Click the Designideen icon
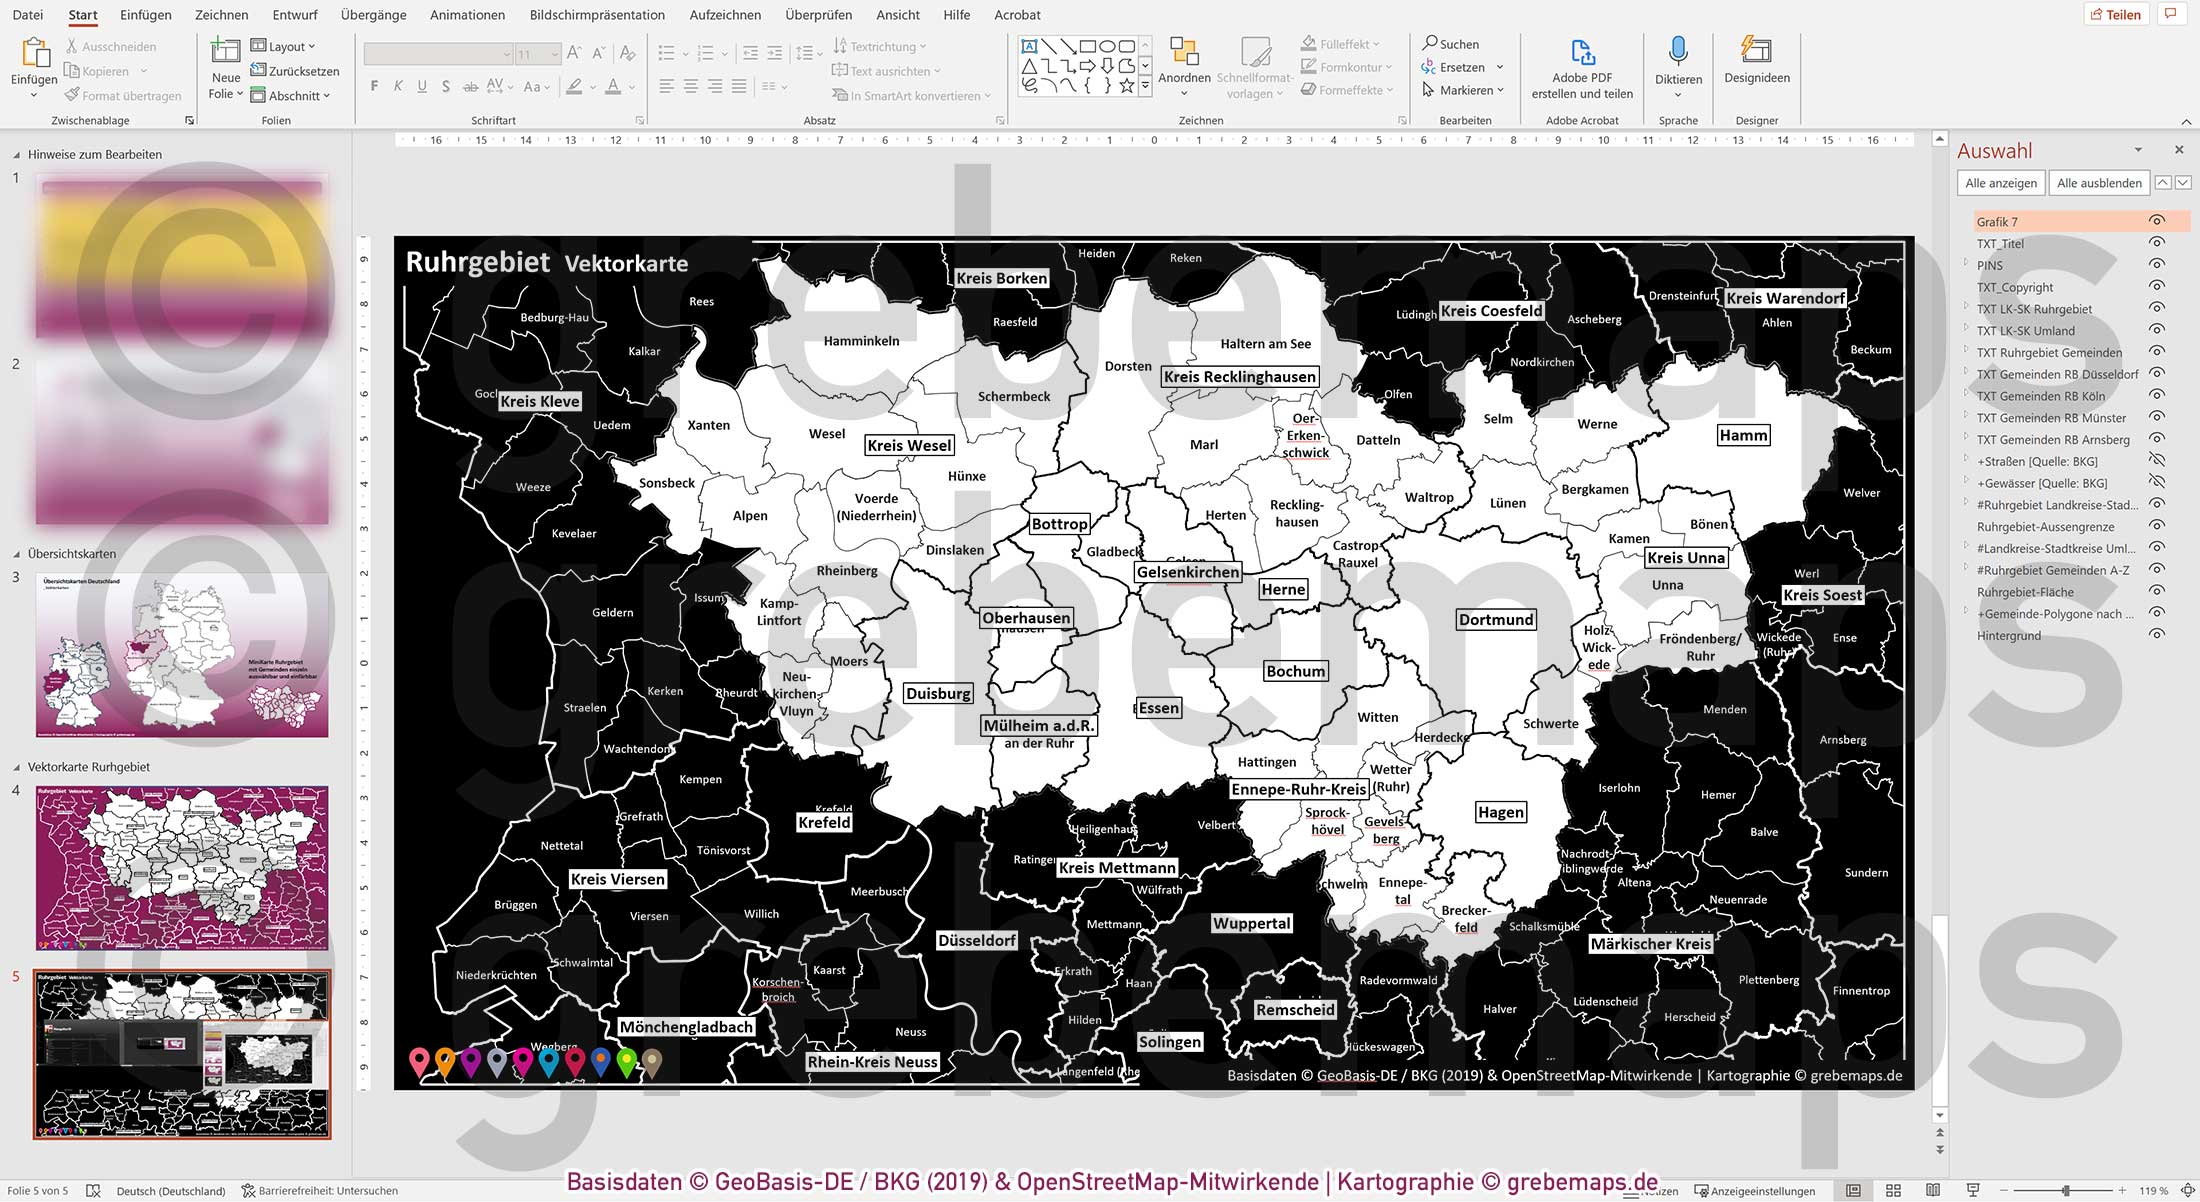 click(1756, 65)
